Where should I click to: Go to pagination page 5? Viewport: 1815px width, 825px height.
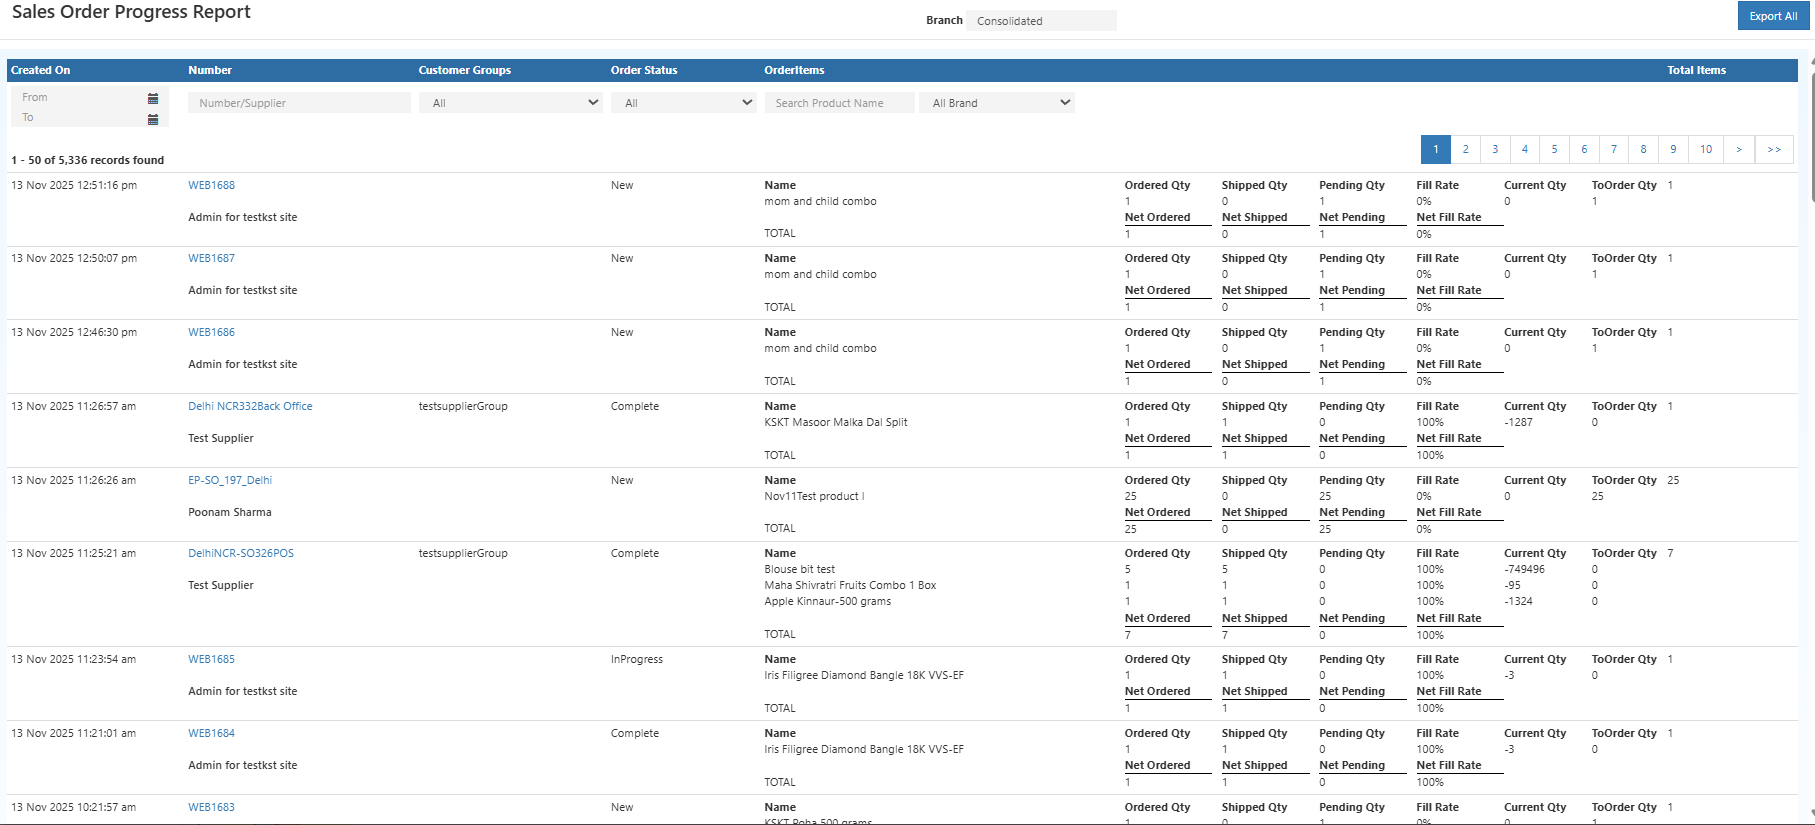pyautogui.click(x=1554, y=149)
